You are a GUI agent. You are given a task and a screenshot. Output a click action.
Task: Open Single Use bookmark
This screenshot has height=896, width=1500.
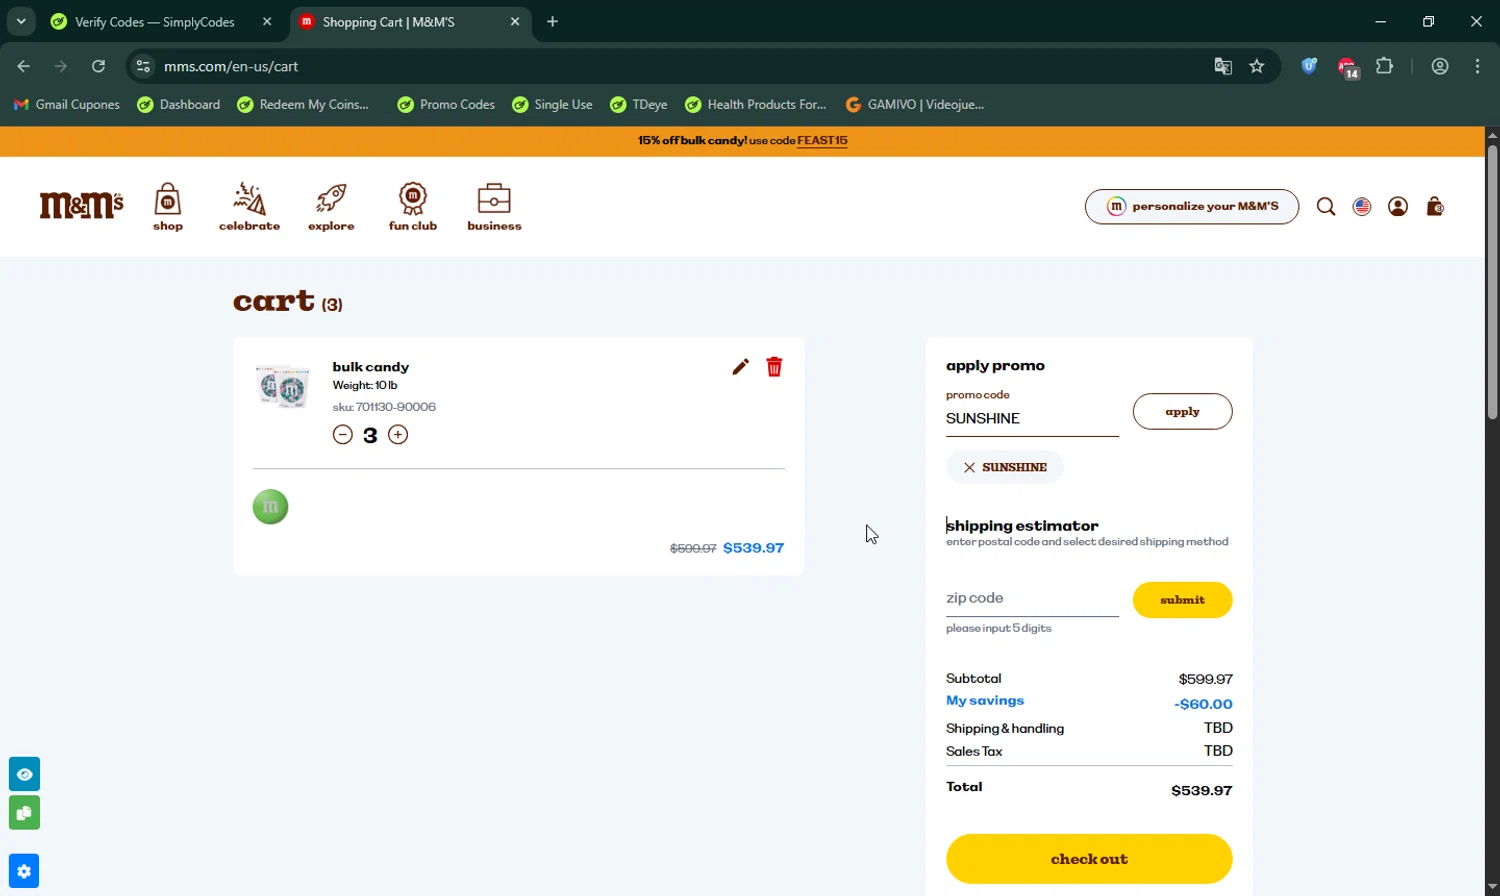[552, 104]
